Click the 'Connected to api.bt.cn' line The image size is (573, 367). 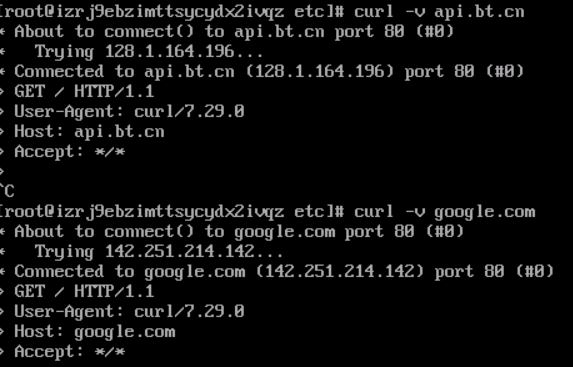[269, 72]
